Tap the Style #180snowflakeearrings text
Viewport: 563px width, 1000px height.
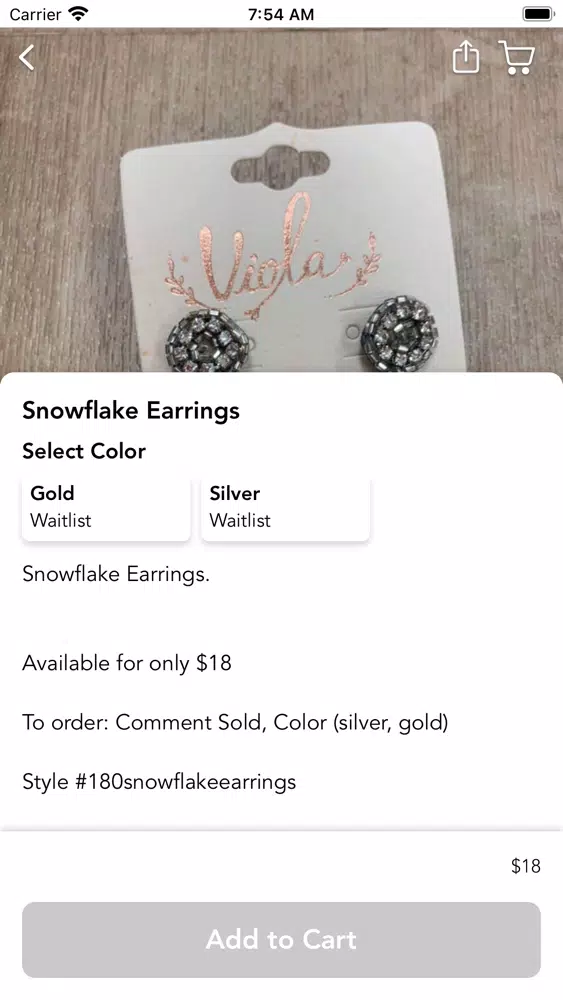pyautogui.click(x=159, y=781)
